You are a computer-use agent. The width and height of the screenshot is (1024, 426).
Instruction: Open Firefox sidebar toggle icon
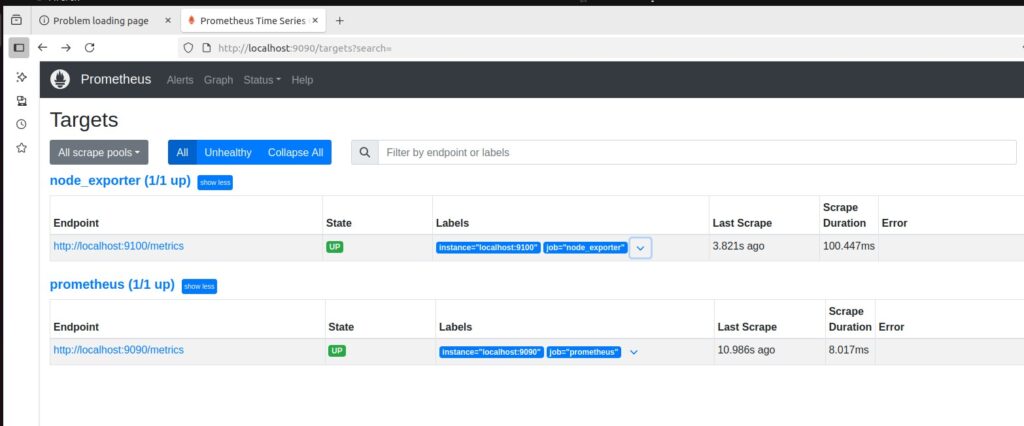pyautogui.click(x=19, y=48)
